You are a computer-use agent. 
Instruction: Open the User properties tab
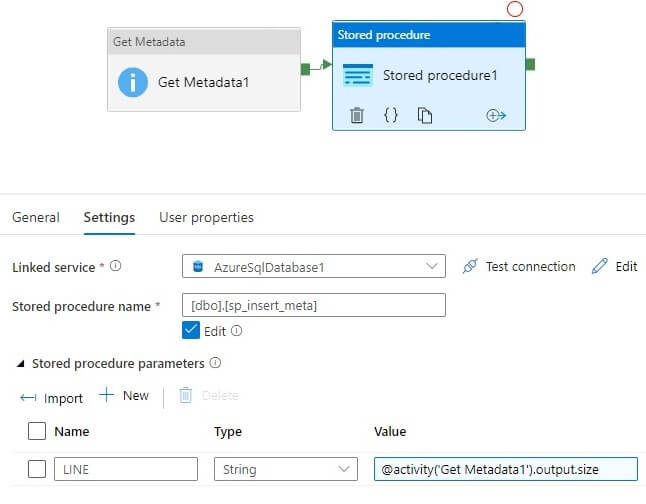click(206, 217)
